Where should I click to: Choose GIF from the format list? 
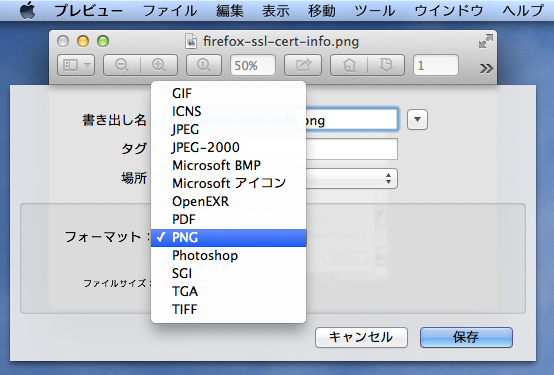pos(228,93)
